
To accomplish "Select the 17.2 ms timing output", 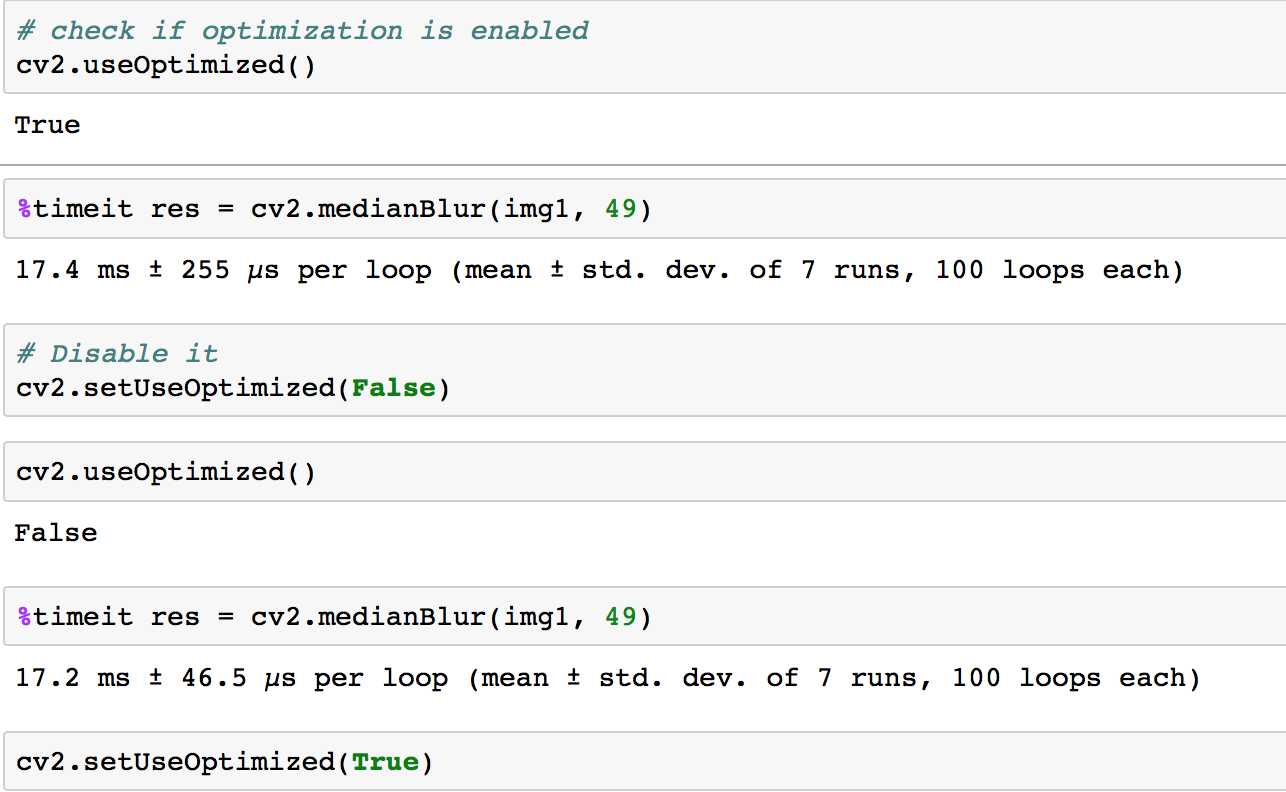I will (607, 678).
